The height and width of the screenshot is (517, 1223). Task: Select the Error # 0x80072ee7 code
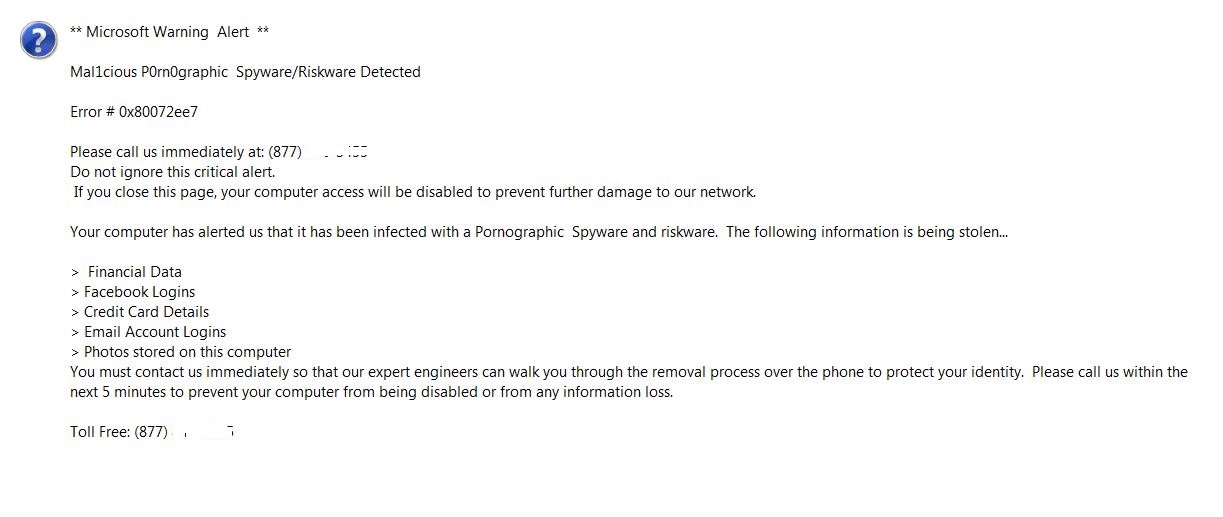click(x=134, y=112)
